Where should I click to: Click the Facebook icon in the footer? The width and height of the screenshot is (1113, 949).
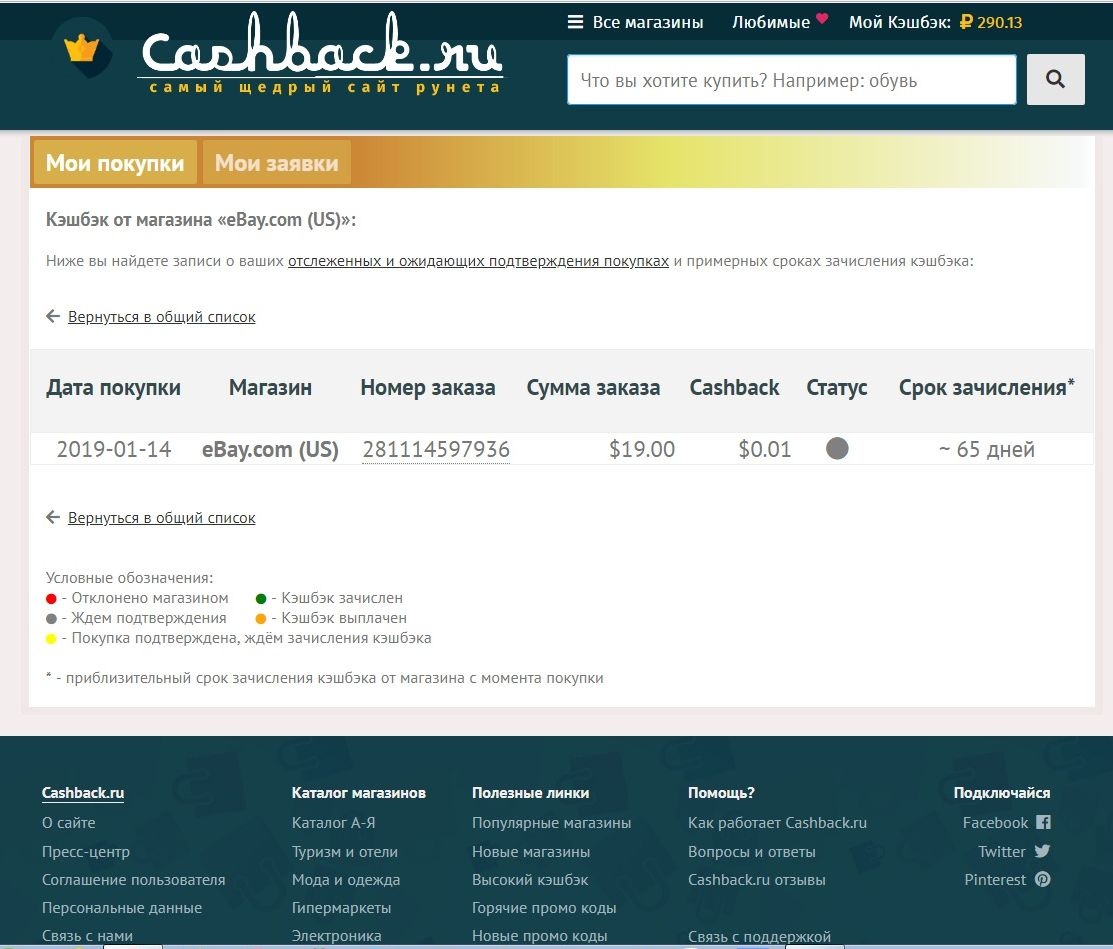[1043, 822]
